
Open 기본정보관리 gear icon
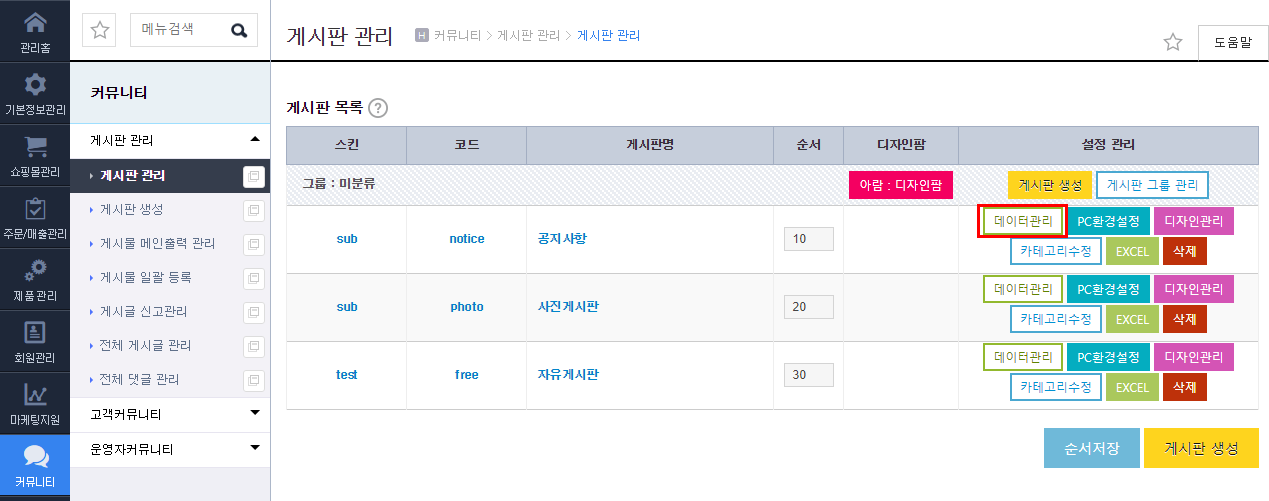35,84
